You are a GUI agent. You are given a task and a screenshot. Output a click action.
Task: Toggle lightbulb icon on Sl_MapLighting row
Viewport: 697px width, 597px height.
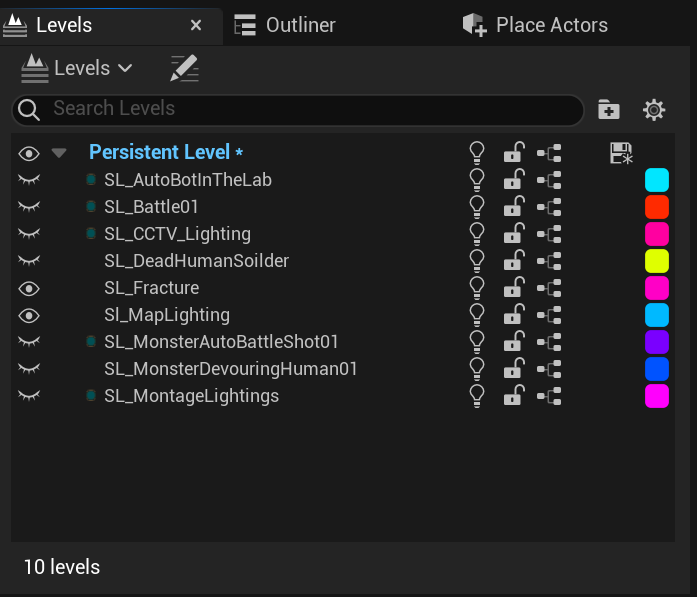click(477, 315)
